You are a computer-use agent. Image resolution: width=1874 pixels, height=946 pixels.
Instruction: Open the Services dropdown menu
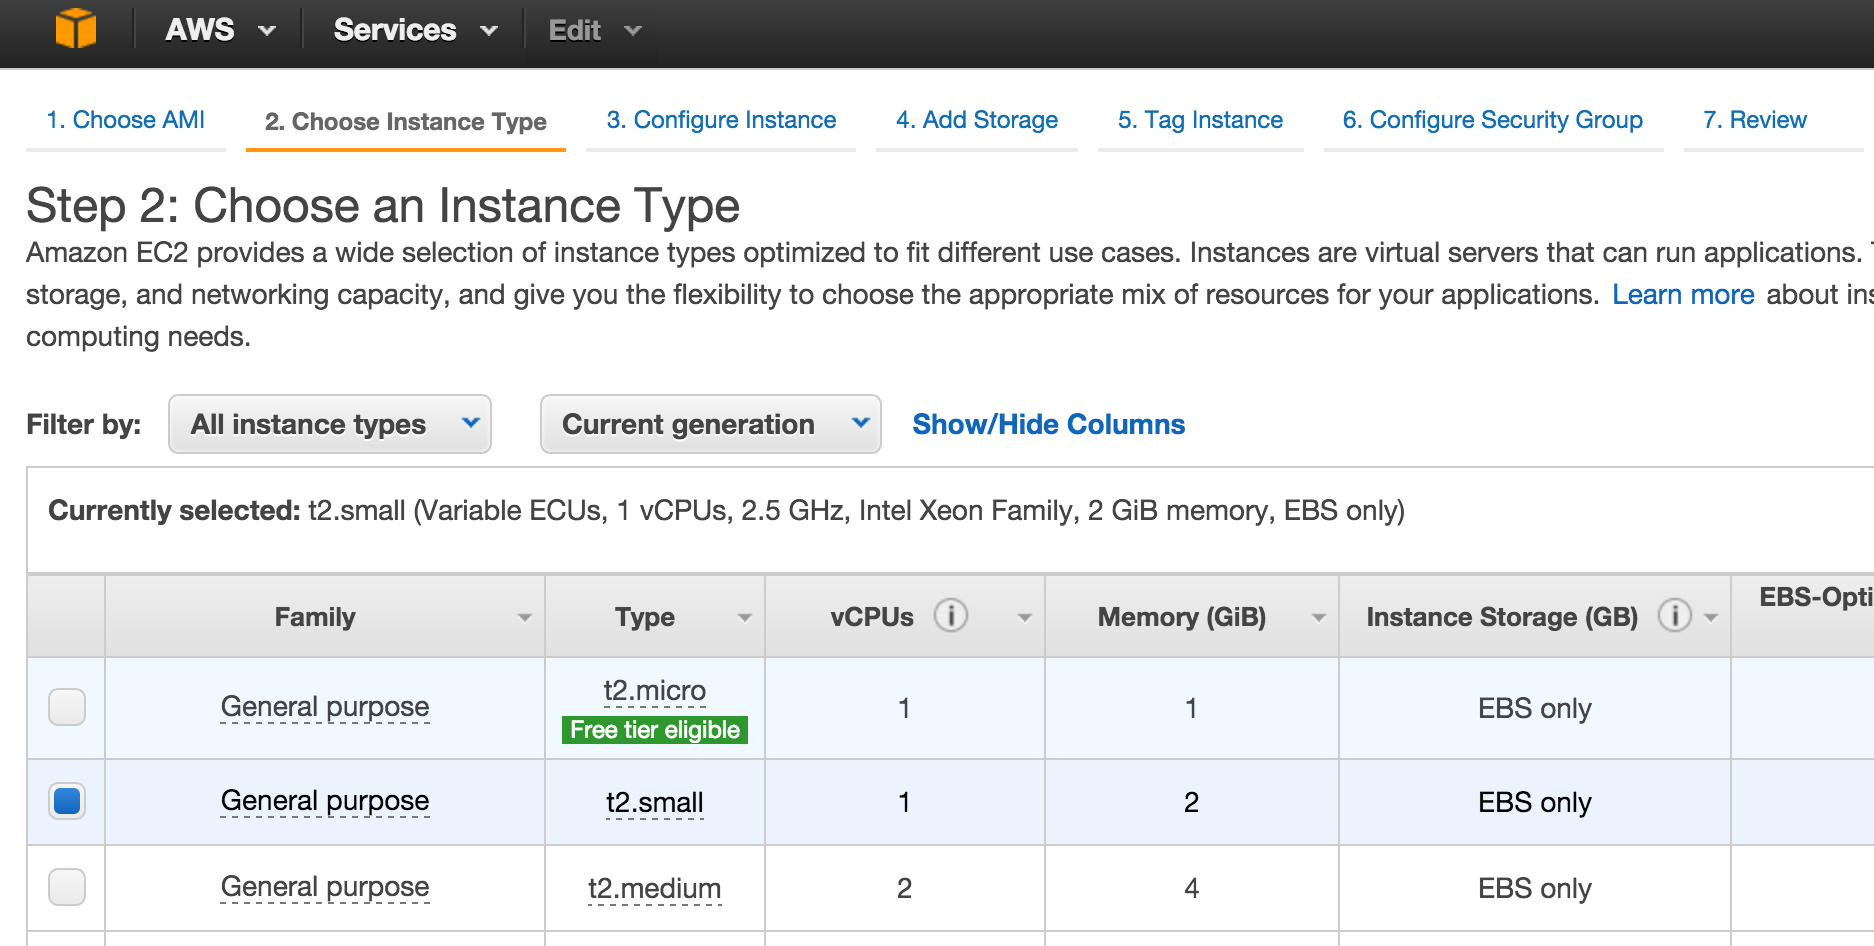[x=416, y=30]
